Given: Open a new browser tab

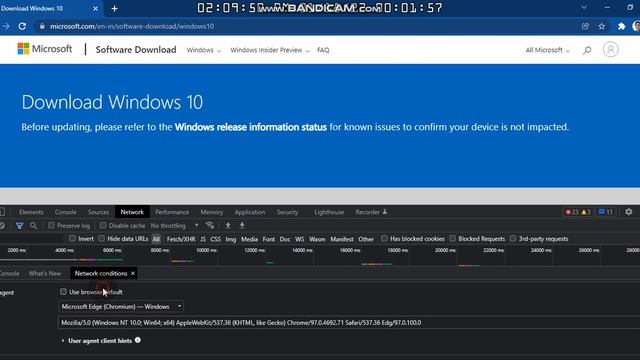Looking at the screenshot, I should [x=115, y=9].
